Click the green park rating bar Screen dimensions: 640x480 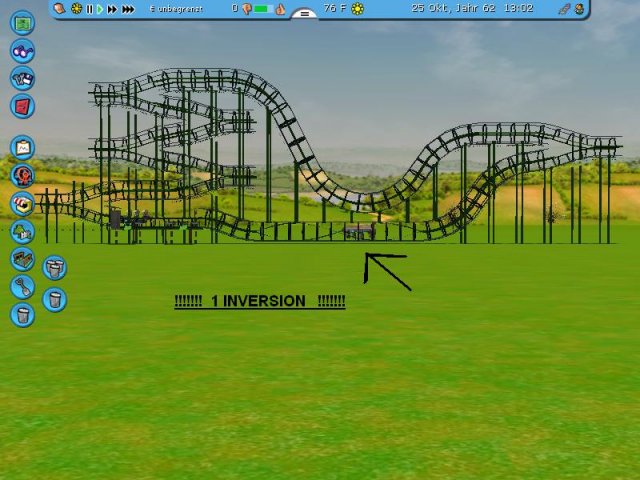[263, 9]
